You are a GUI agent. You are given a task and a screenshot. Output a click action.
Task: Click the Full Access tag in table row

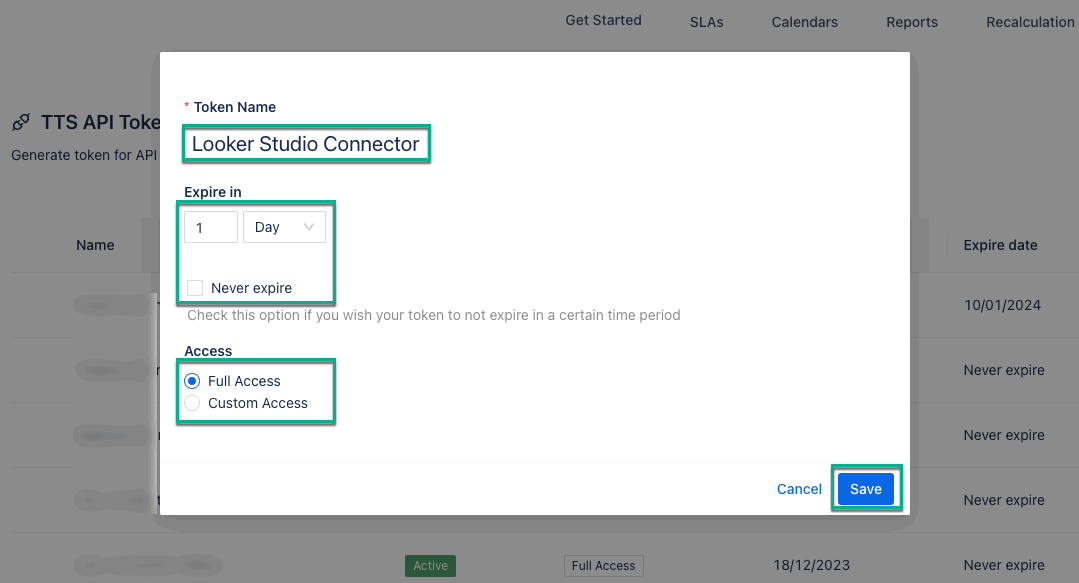point(603,566)
